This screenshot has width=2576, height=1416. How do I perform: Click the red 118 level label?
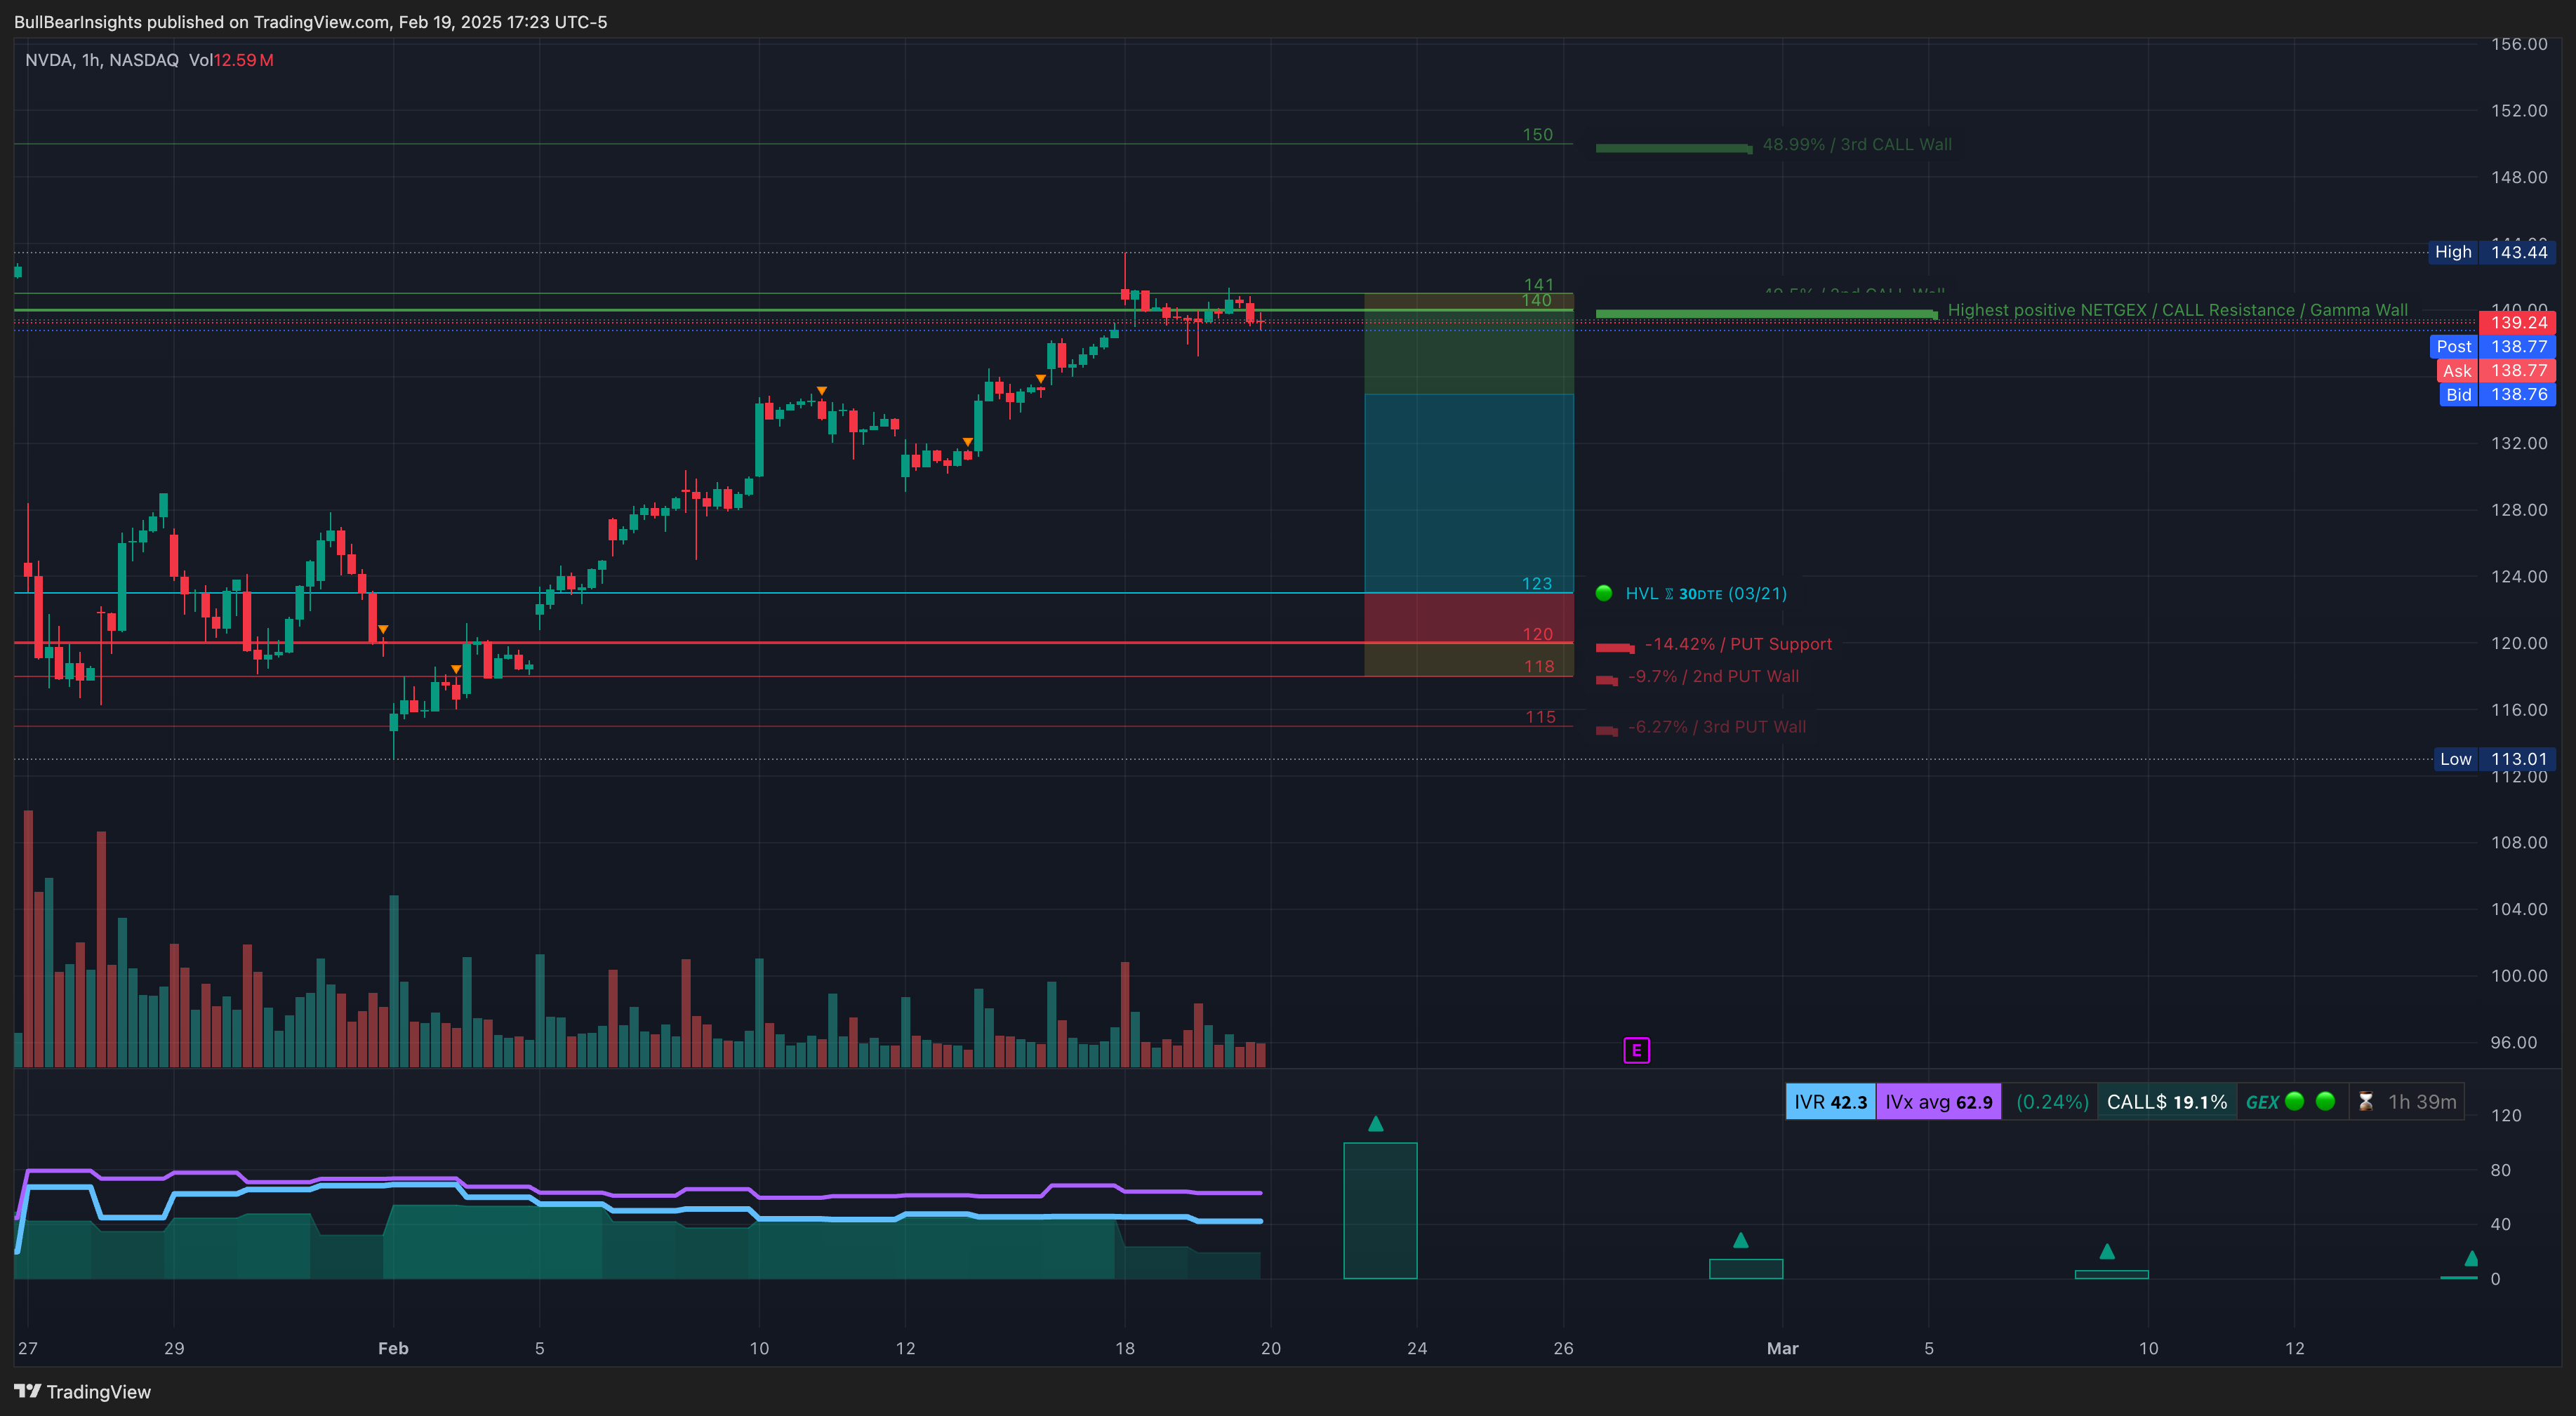[1539, 666]
